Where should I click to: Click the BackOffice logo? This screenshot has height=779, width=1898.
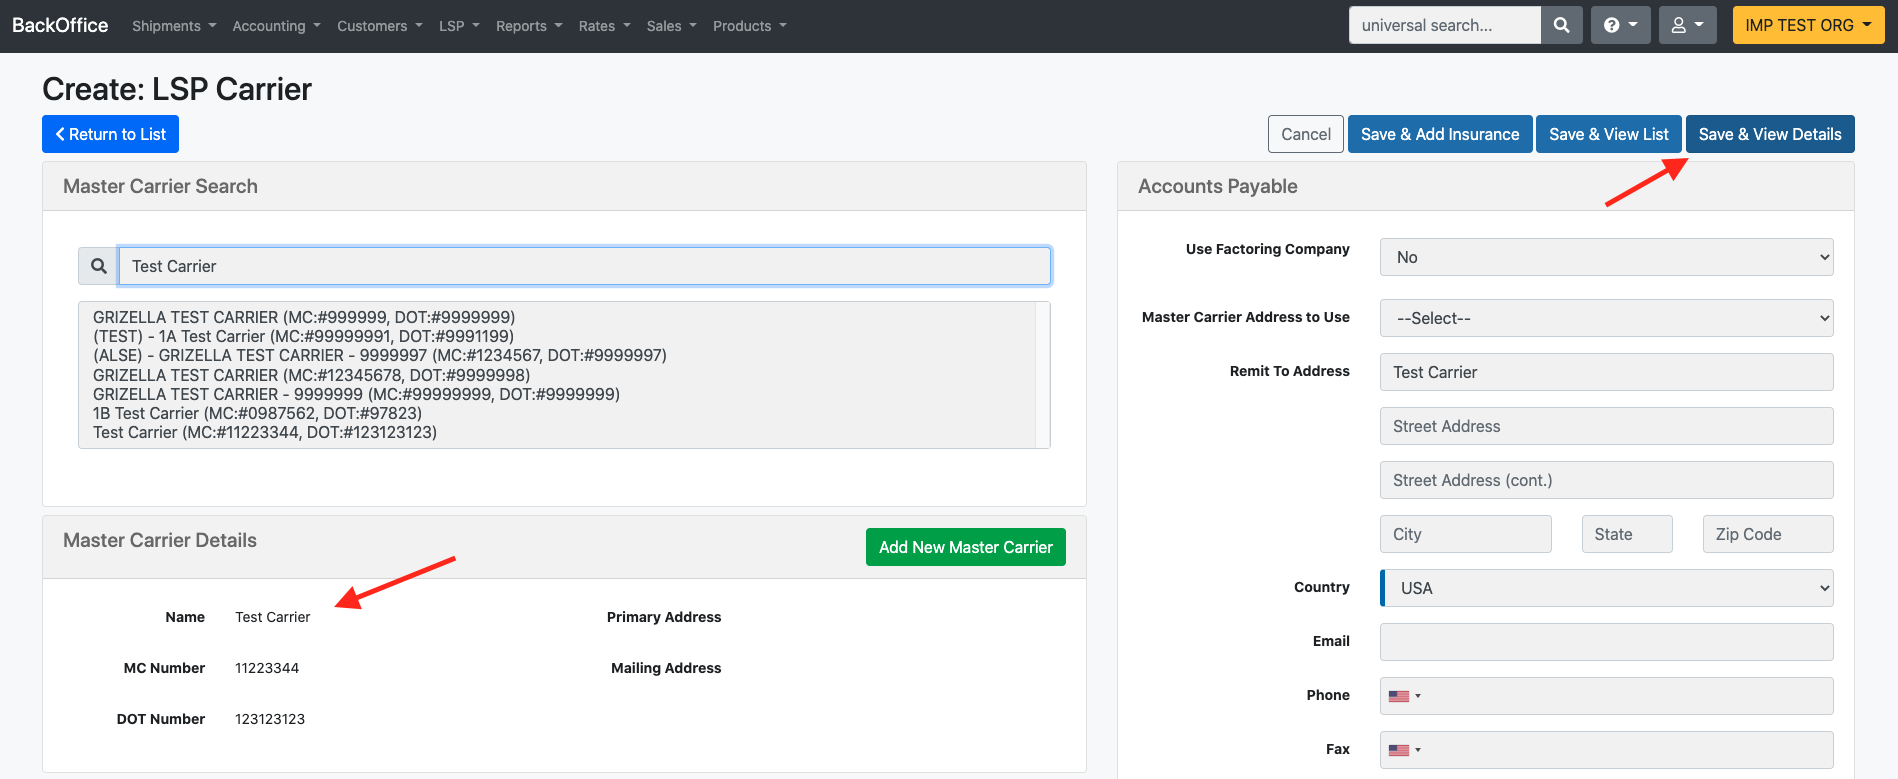click(x=60, y=25)
